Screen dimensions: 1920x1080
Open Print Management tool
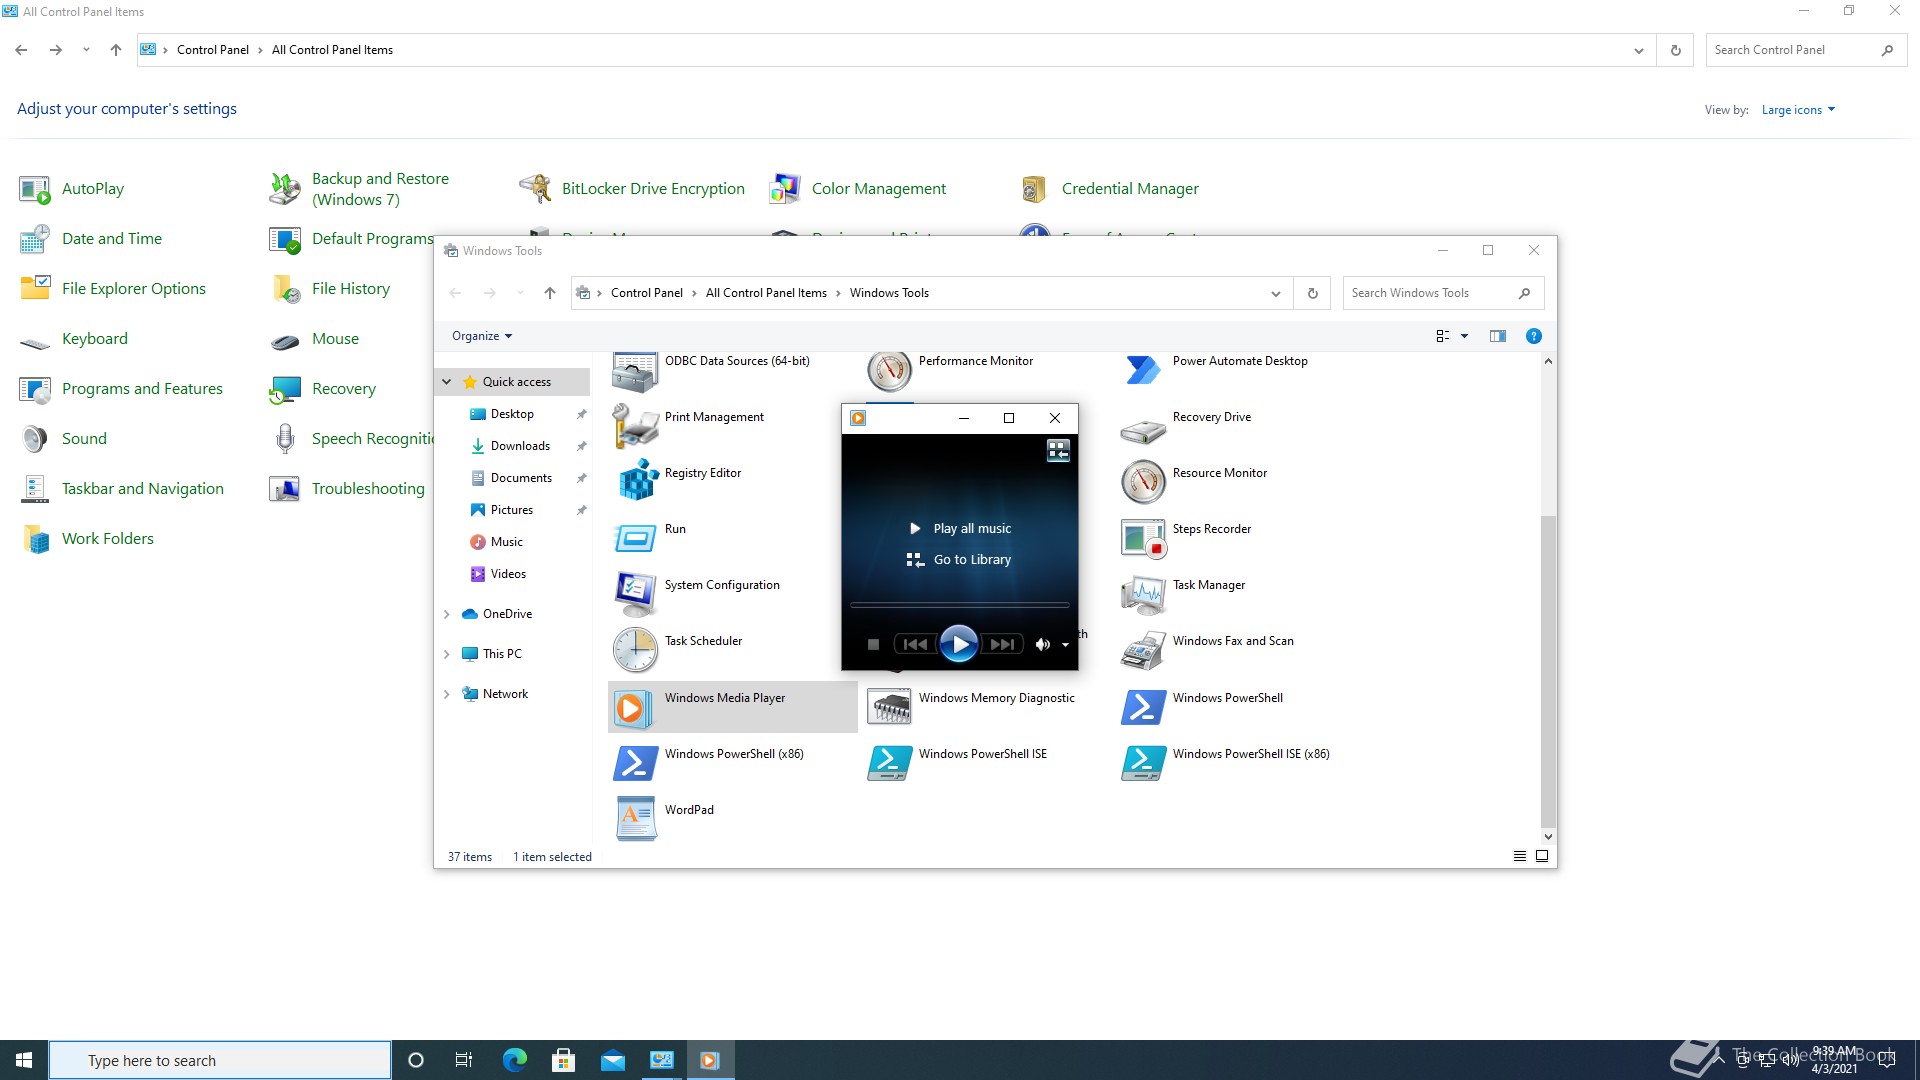click(714, 417)
